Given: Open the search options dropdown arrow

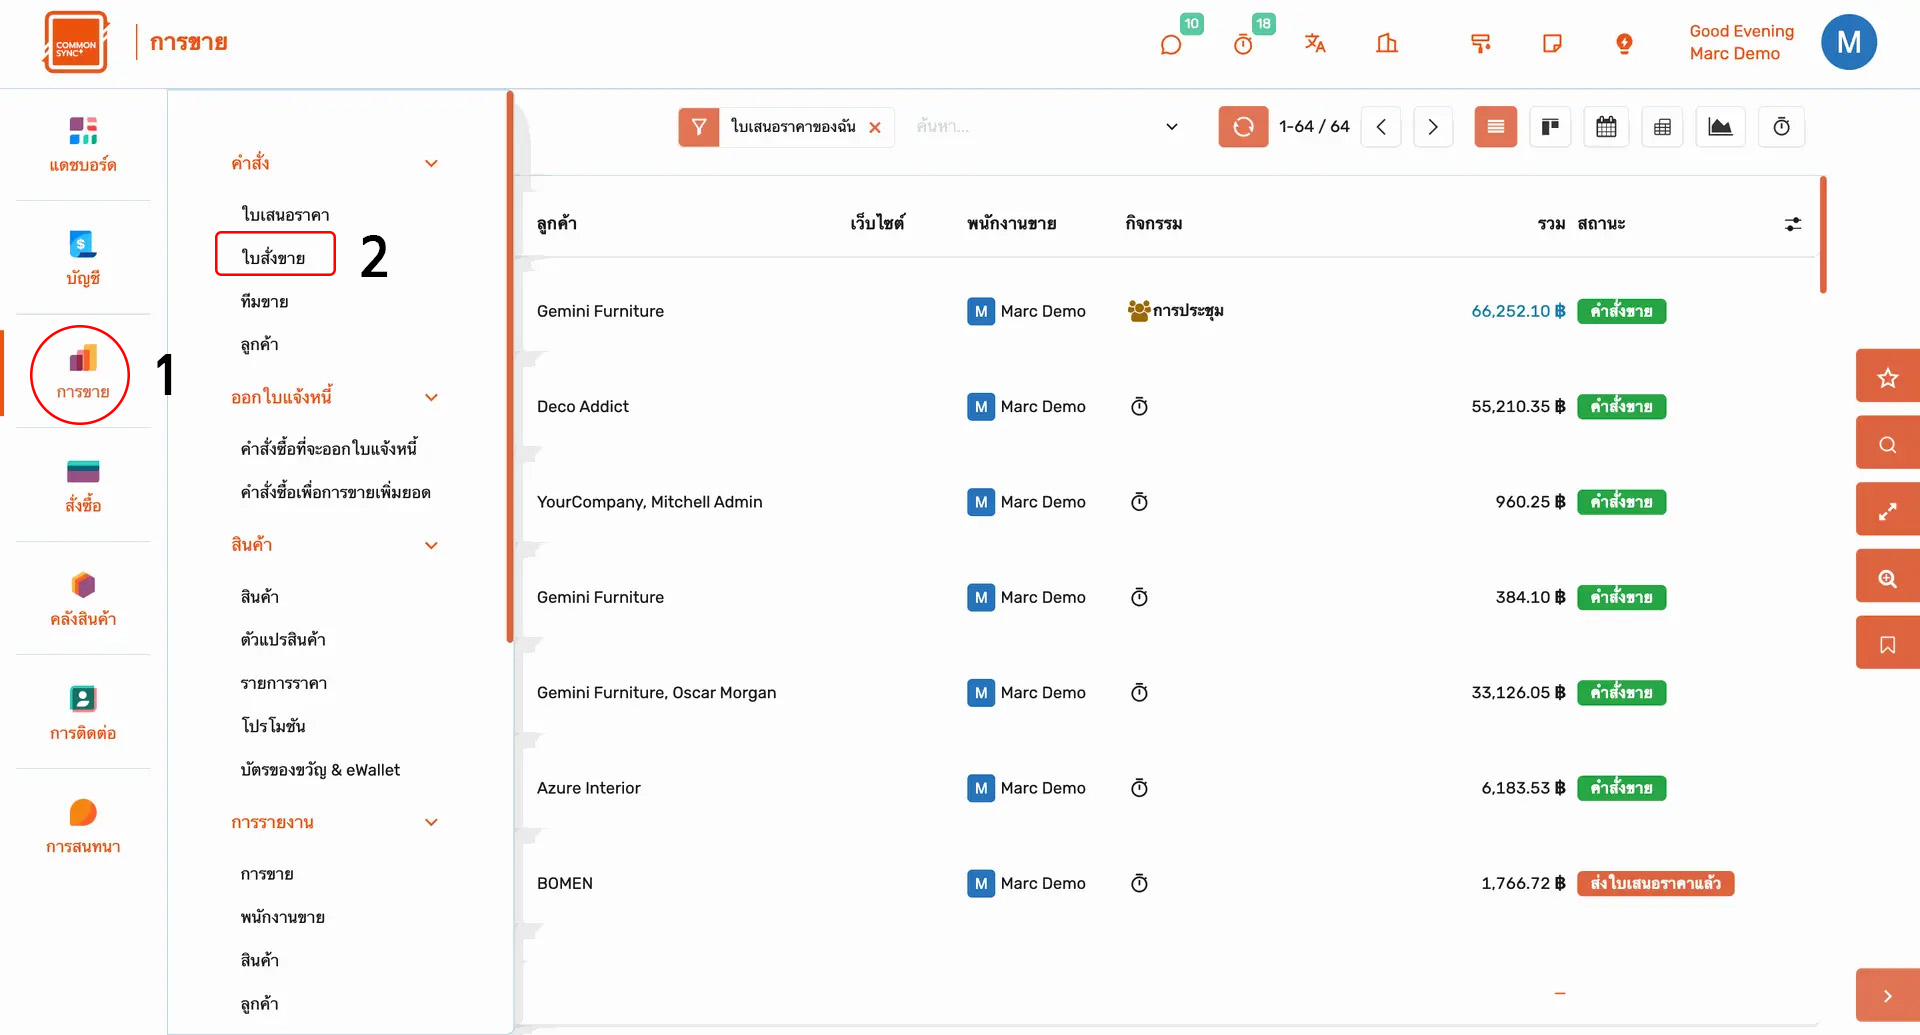Looking at the screenshot, I should pos(1172,127).
